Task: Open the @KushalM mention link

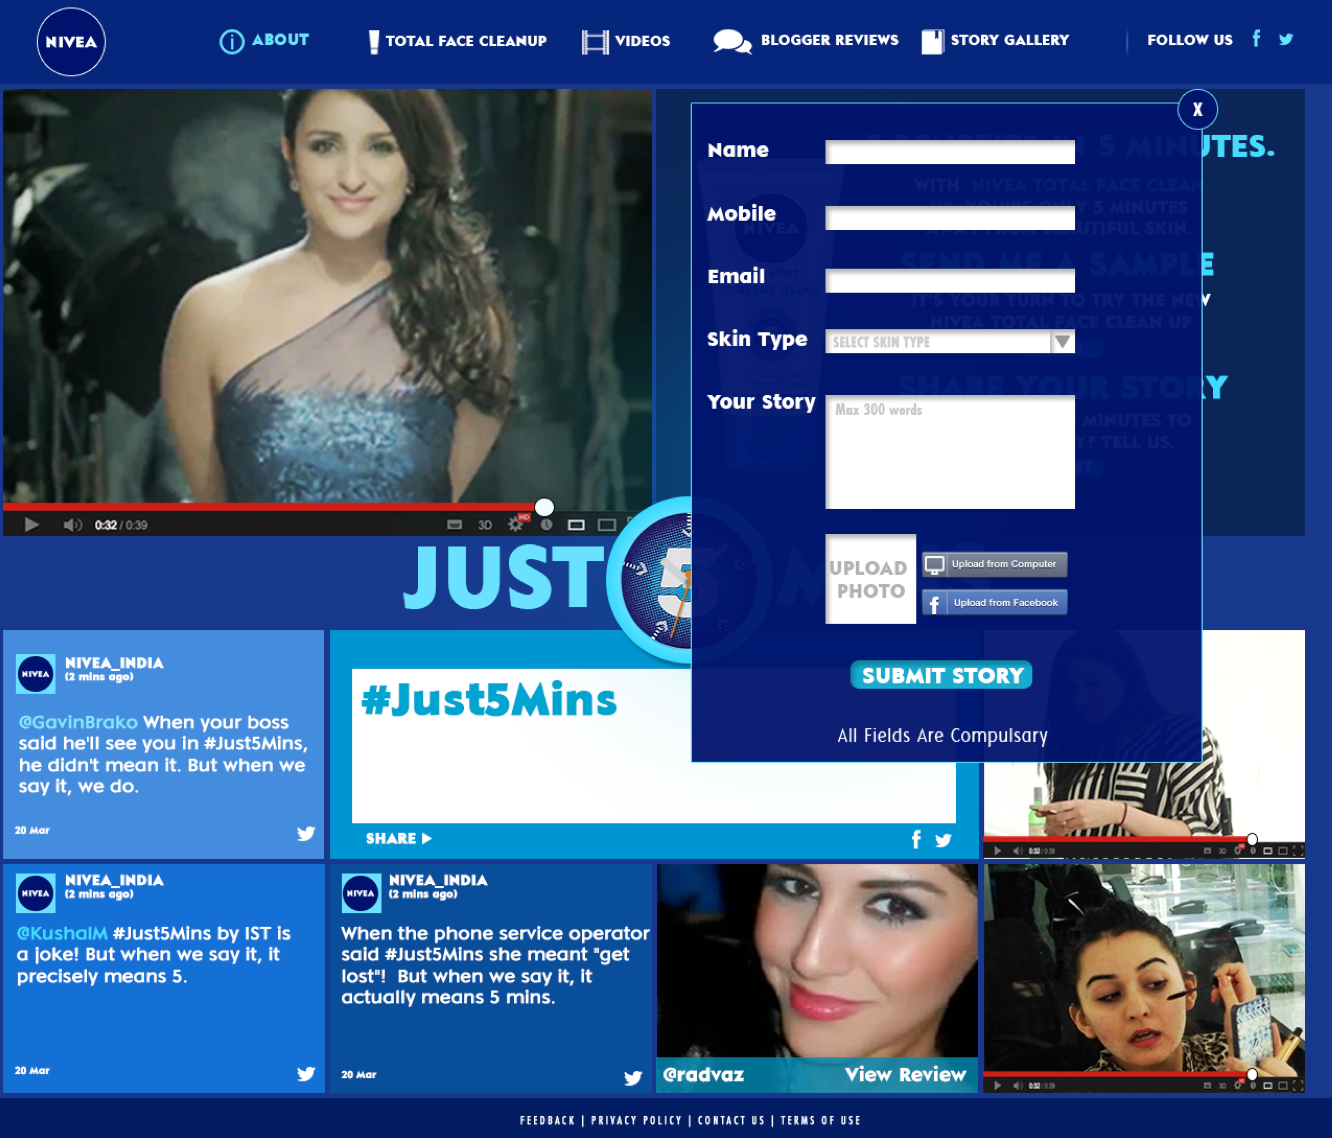Action: [x=62, y=933]
